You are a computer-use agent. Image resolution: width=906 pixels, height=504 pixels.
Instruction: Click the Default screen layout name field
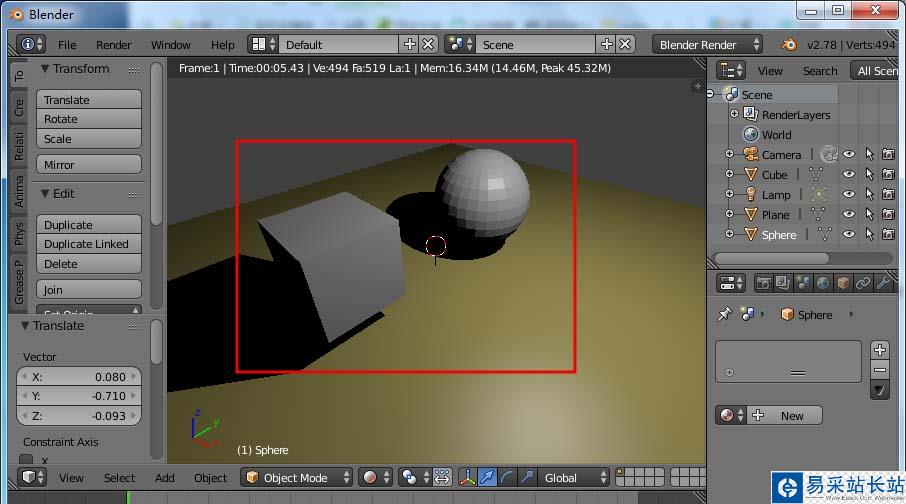pos(338,45)
